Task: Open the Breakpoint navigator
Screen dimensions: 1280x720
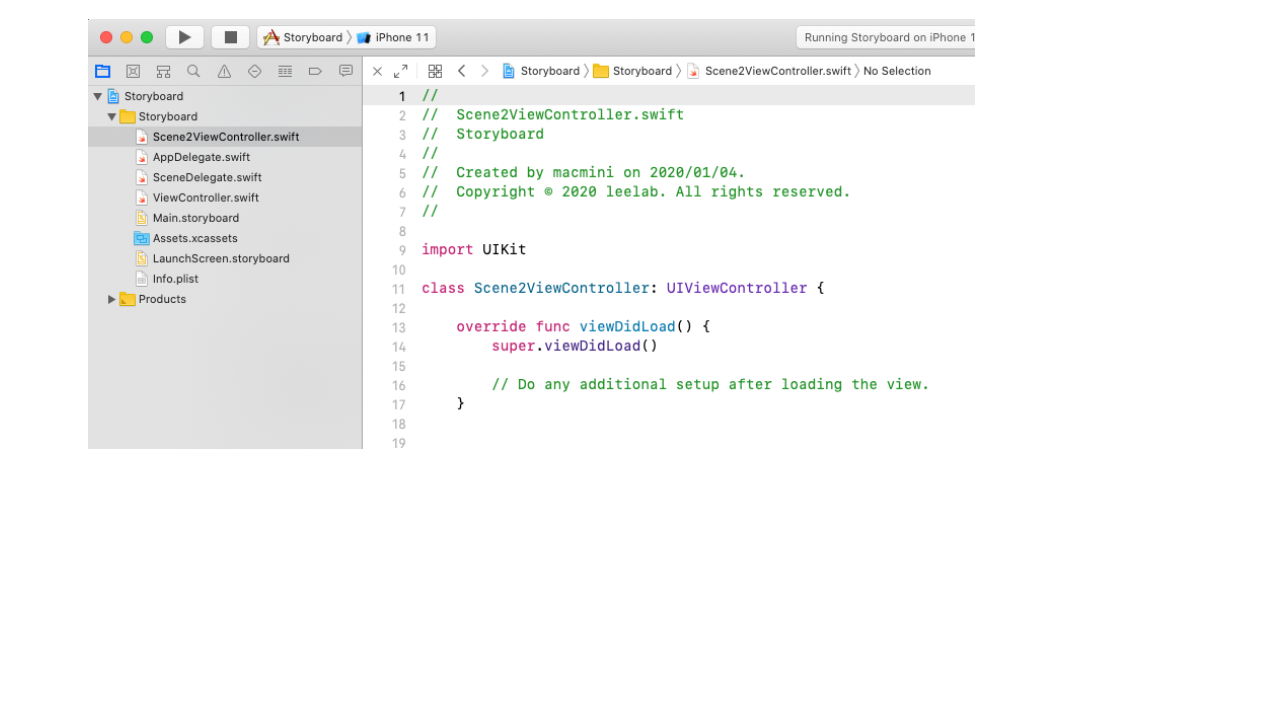Action: (315, 71)
